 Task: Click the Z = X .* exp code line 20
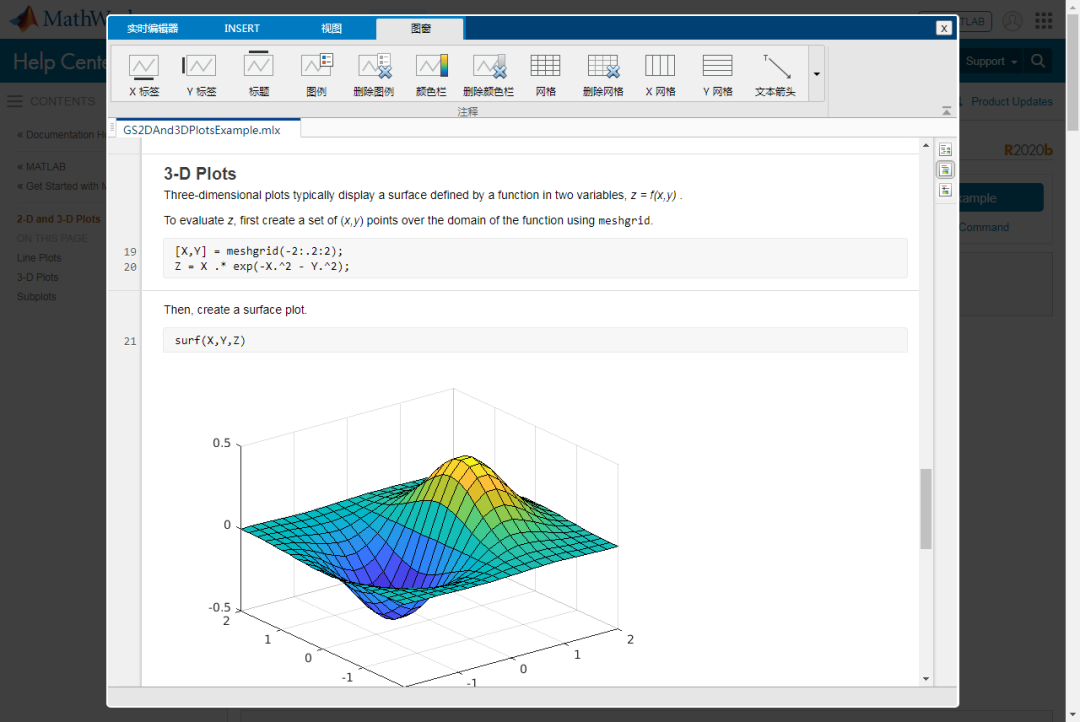click(x=262, y=266)
